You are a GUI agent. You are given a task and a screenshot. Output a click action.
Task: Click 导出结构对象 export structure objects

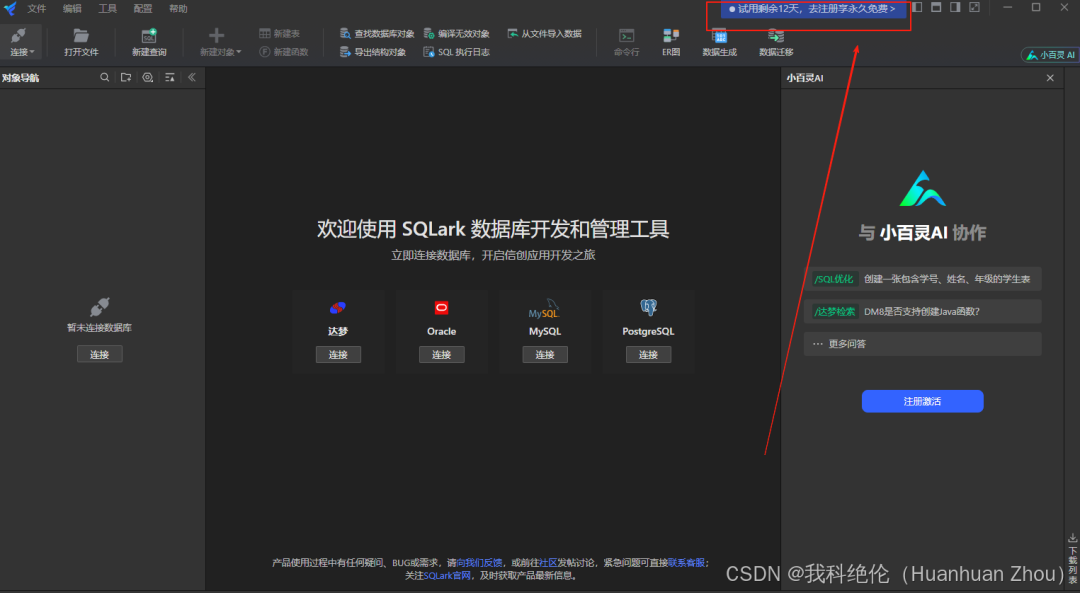(373, 52)
